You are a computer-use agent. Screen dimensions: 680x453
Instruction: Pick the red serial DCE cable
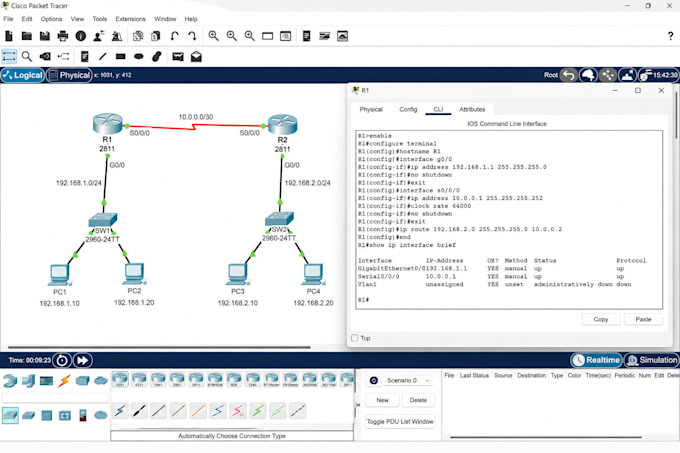(x=238, y=411)
